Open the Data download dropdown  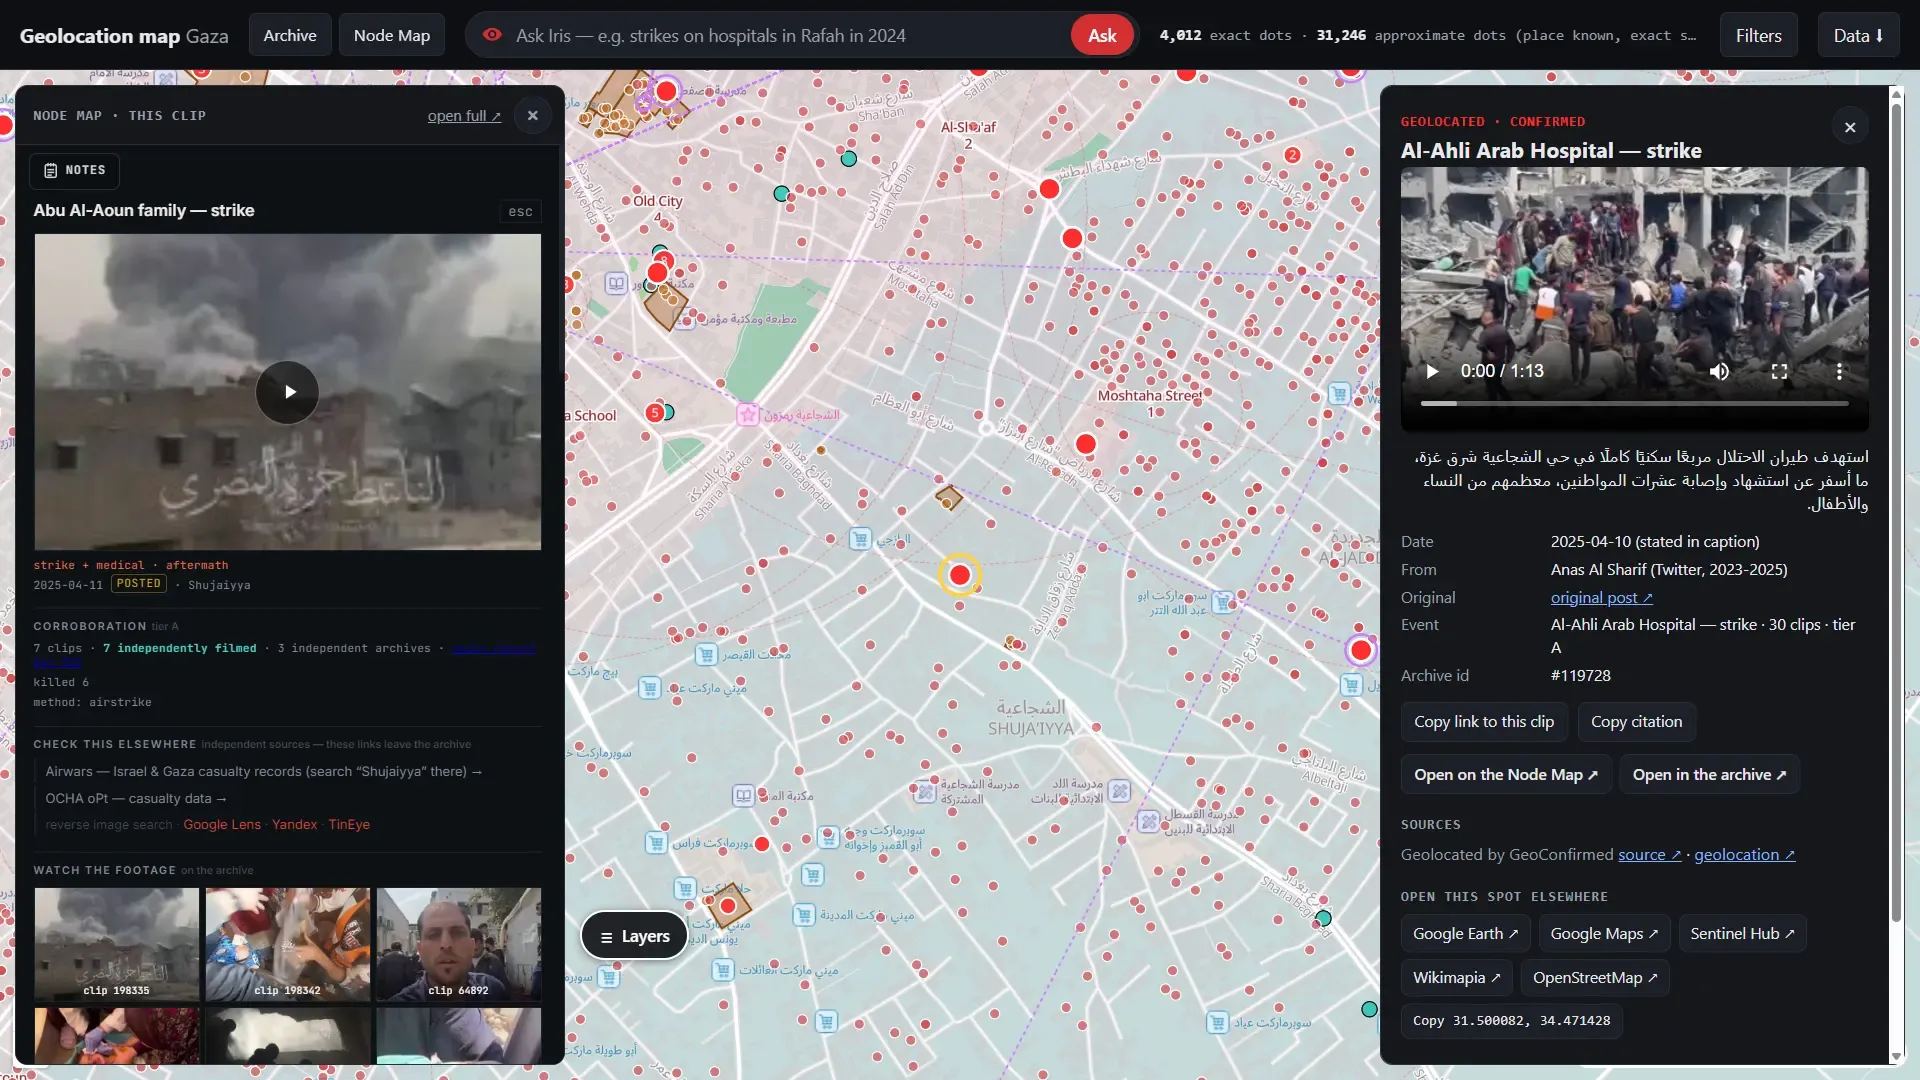pyautogui.click(x=1858, y=35)
